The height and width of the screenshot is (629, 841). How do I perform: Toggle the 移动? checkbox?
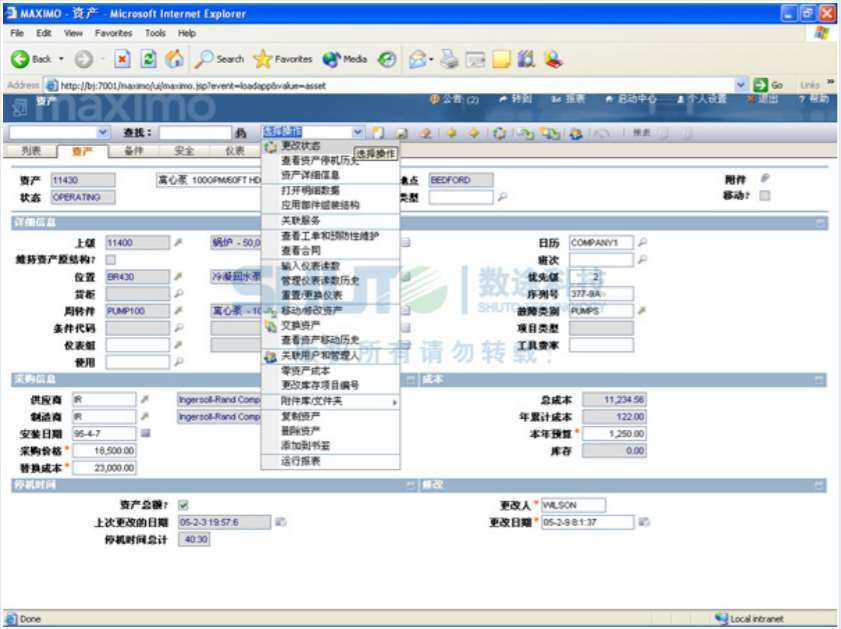[x=765, y=195]
